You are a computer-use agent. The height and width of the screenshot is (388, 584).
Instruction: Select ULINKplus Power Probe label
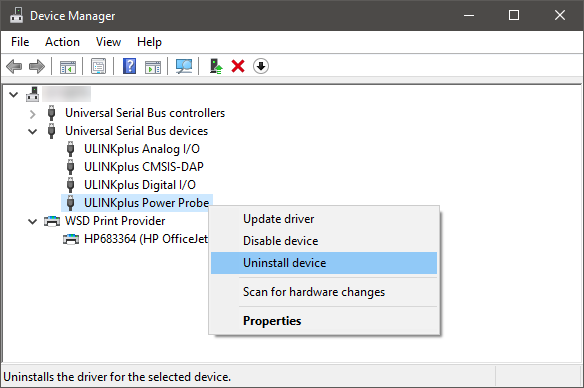point(146,203)
